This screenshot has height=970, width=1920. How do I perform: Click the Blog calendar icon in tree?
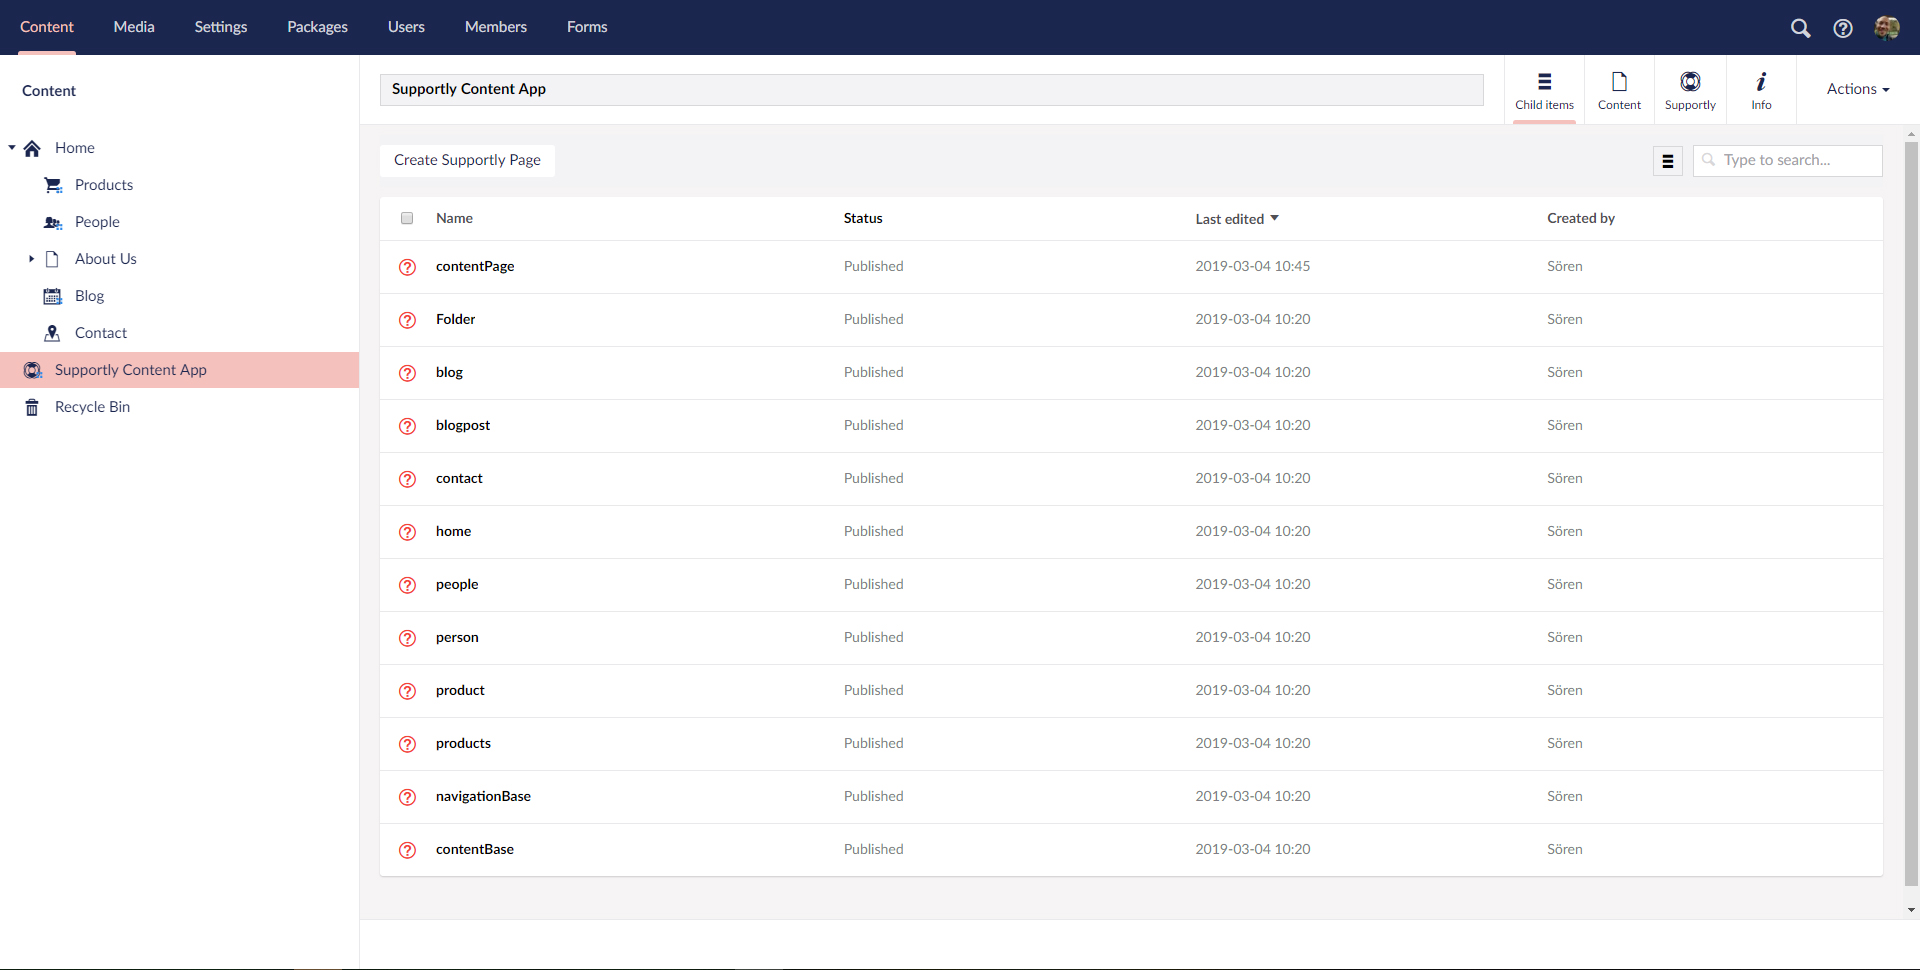[x=53, y=296]
